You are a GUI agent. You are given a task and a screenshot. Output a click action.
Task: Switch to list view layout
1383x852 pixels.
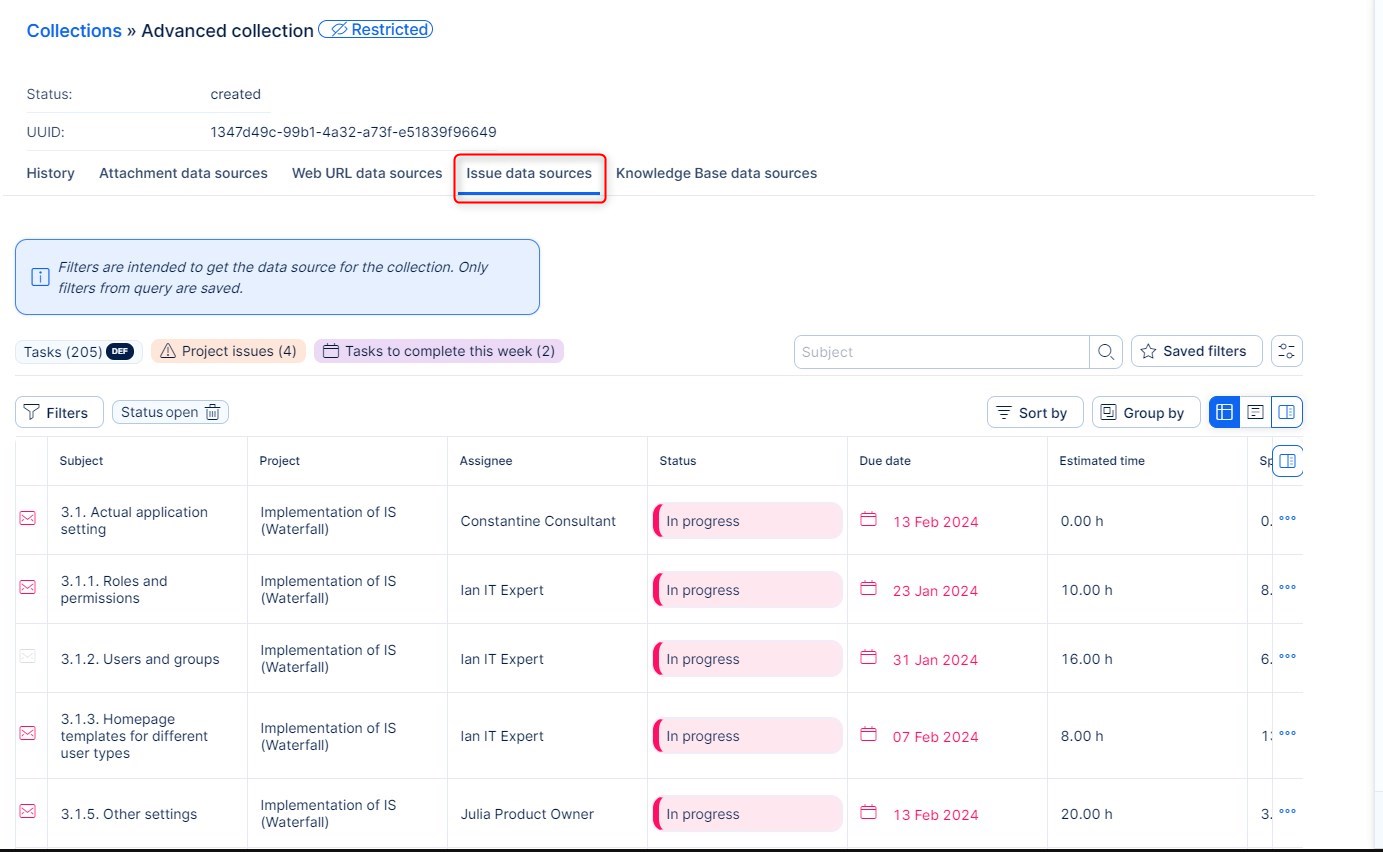pyautogui.click(x=1255, y=412)
